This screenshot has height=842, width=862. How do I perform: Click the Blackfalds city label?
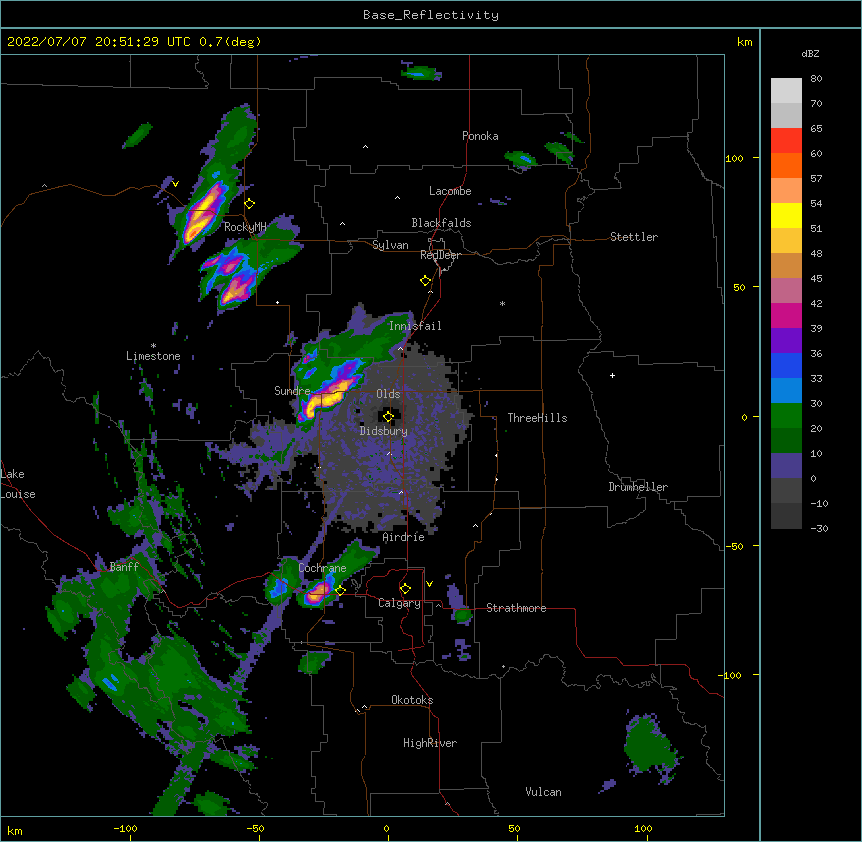click(441, 223)
